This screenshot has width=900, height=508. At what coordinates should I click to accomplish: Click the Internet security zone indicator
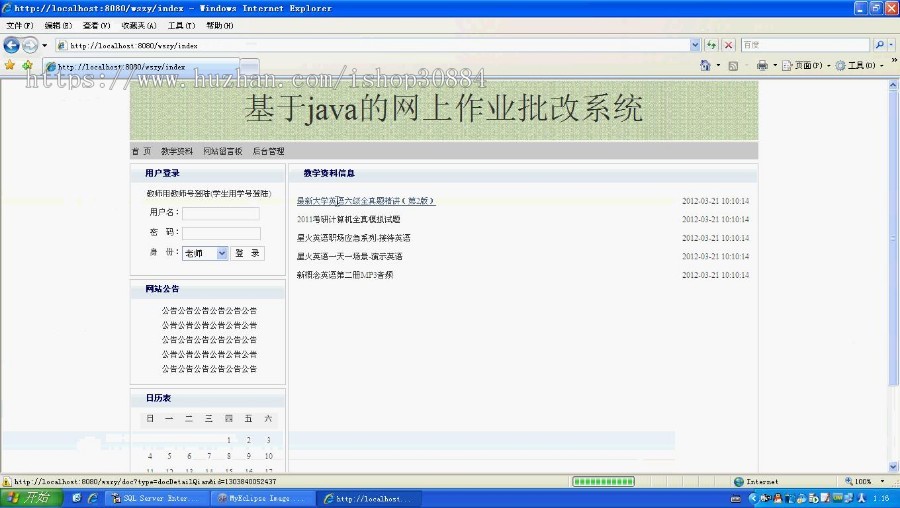pyautogui.click(x=756, y=482)
